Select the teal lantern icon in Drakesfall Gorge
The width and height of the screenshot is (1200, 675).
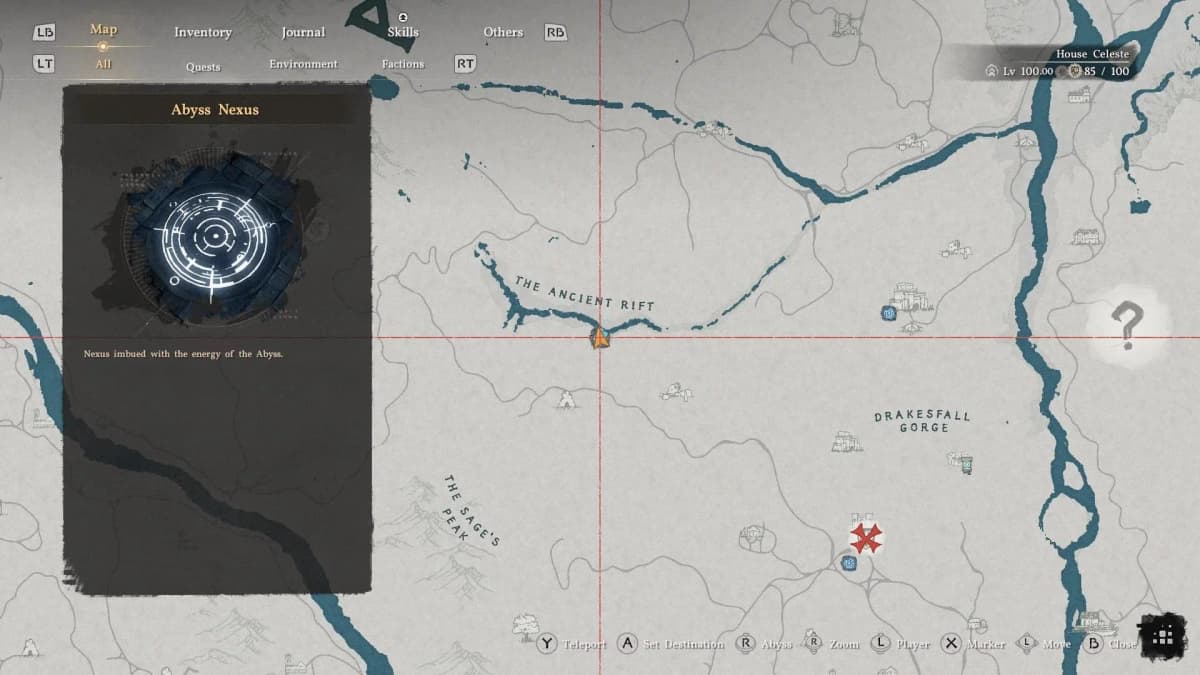coord(966,464)
